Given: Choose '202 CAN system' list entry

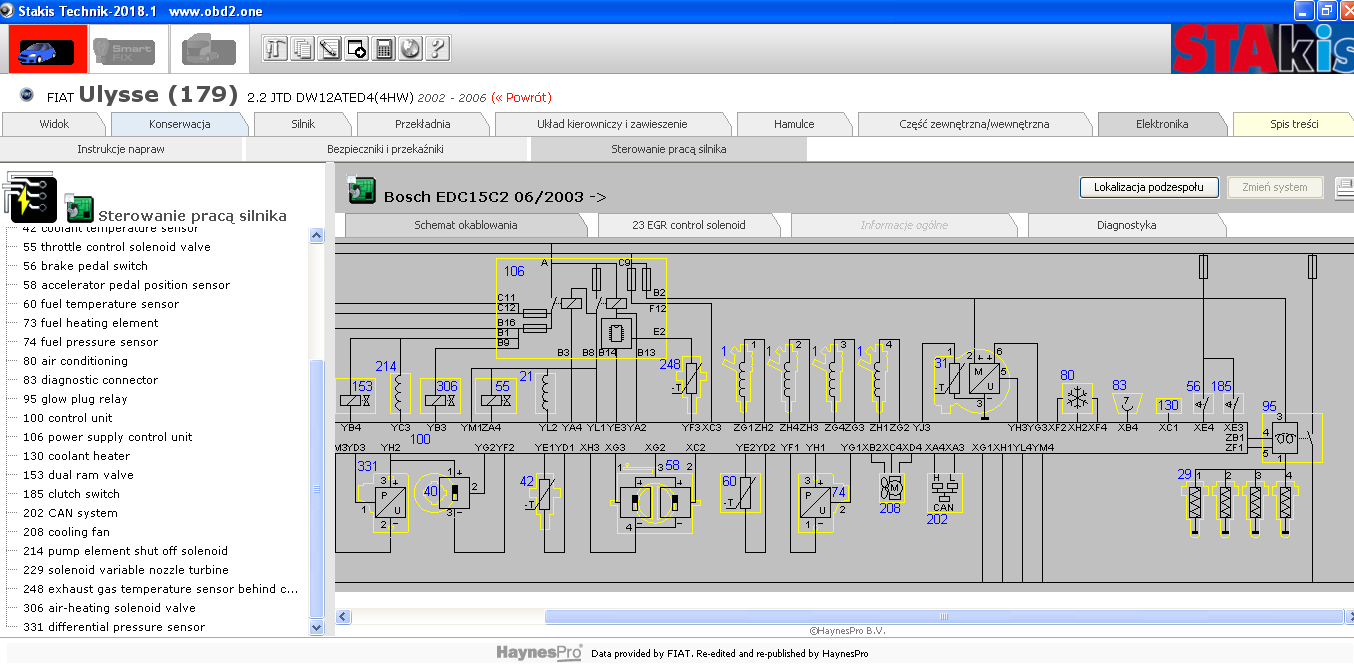Looking at the screenshot, I should click(x=70, y=513).
